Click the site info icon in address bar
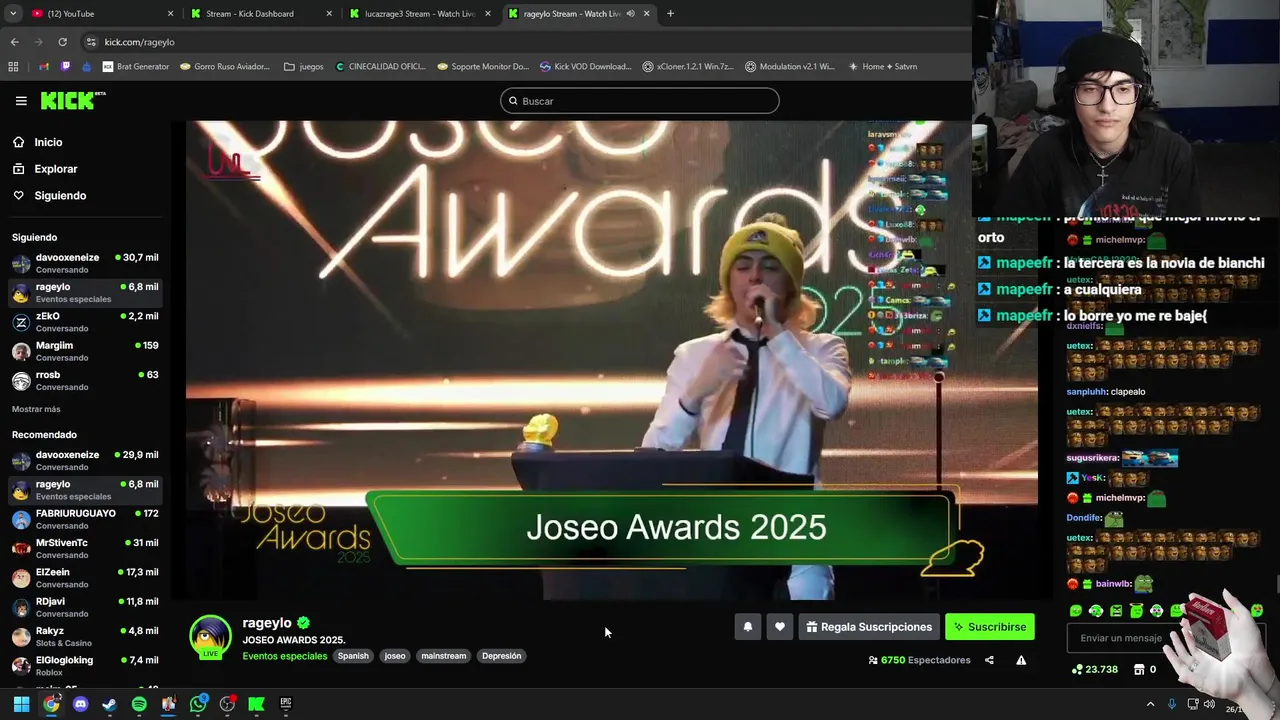This screenshot has width=1280, height=720. [x=91, y=42]
